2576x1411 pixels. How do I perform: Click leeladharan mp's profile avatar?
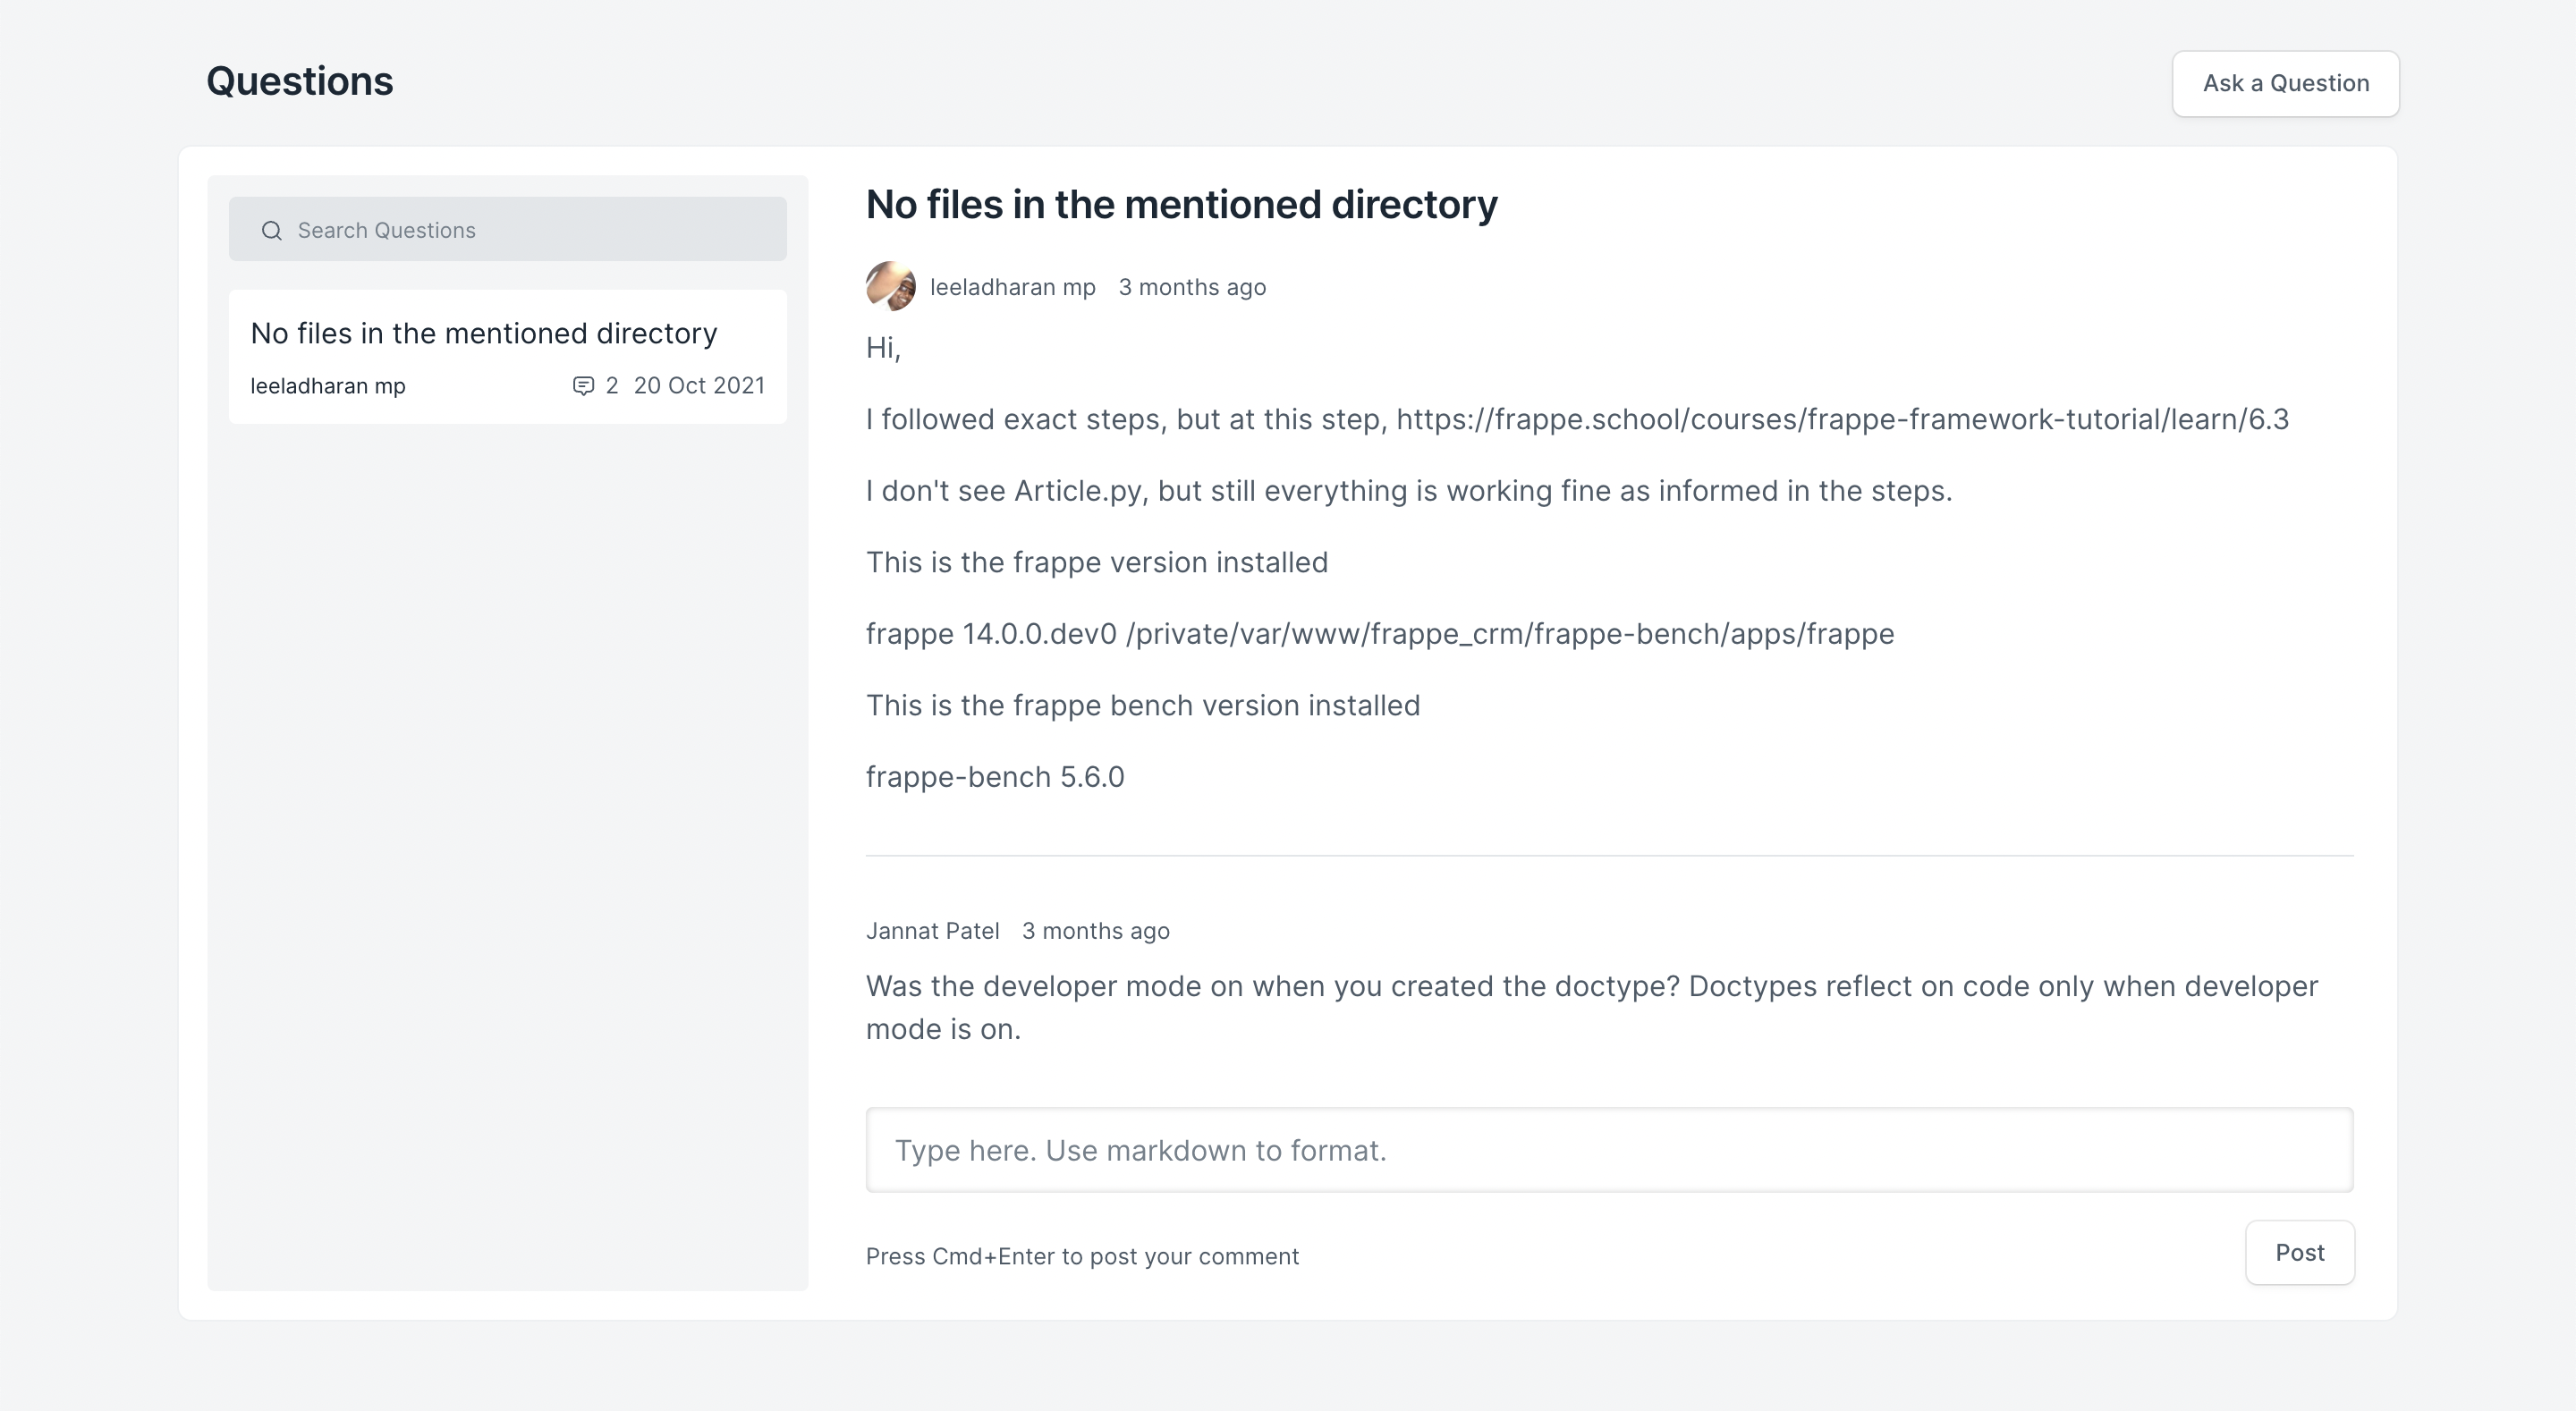890,285
